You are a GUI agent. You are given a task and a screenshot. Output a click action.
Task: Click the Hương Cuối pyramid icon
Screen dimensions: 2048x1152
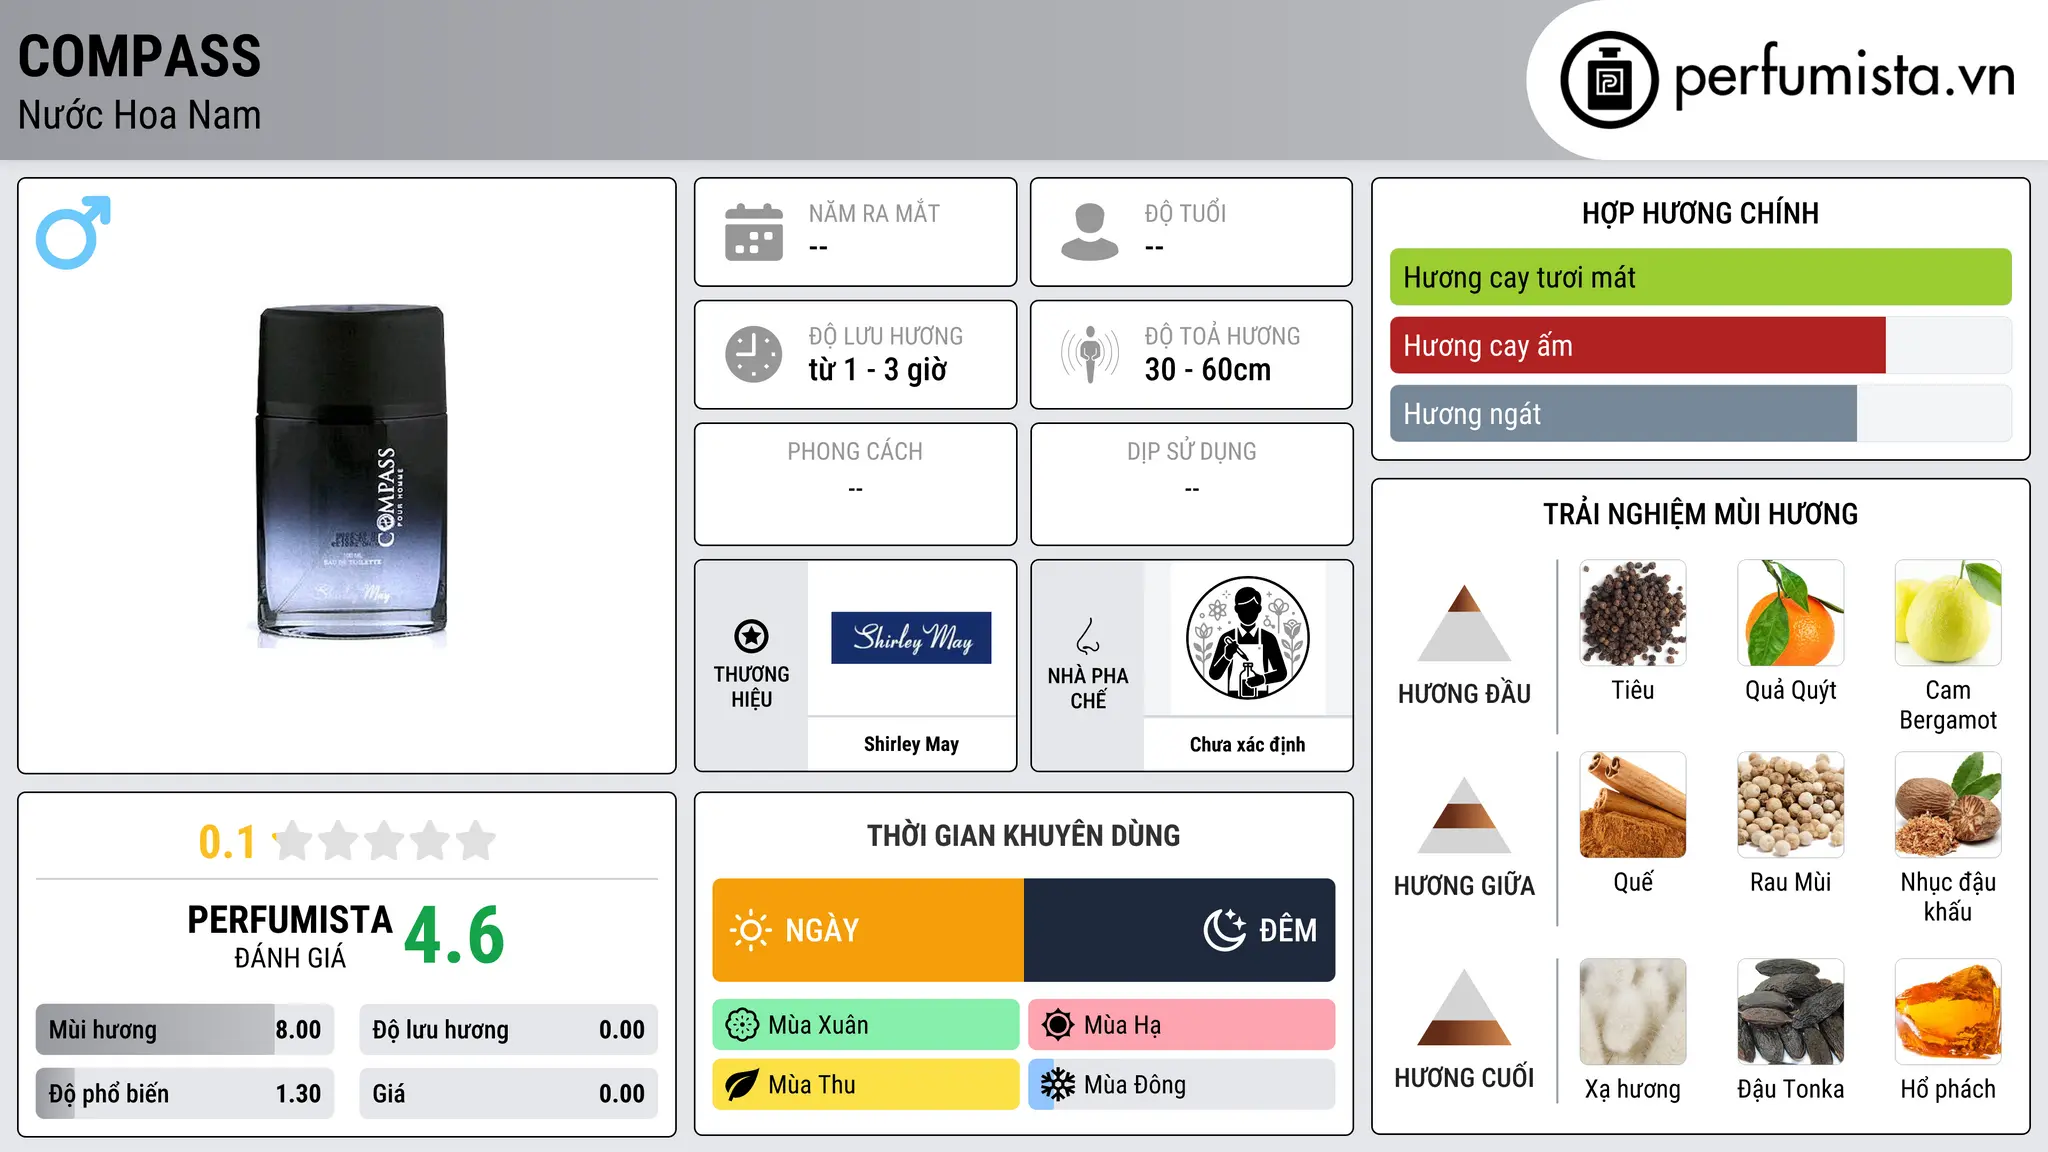pos(1464,1007)
